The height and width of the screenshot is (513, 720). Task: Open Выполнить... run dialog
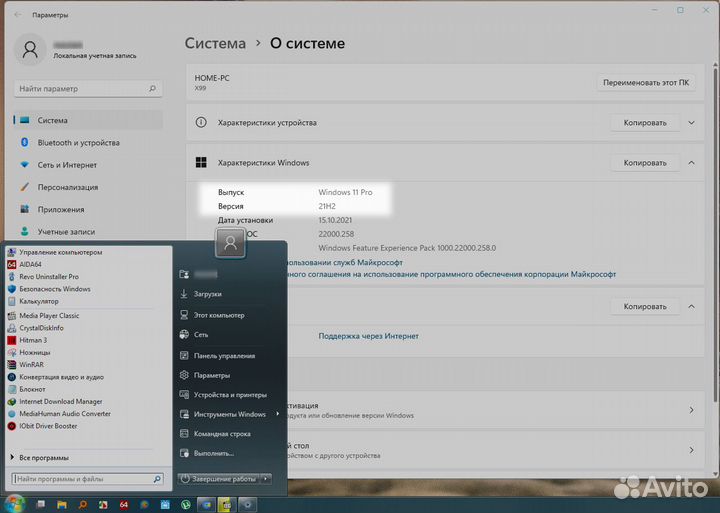pyautogui.click(x=207, y=453)
